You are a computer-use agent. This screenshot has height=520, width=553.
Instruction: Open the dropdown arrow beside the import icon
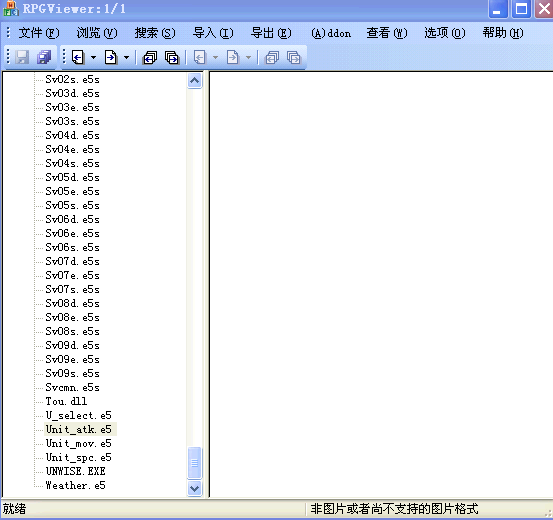coord(93,58)
